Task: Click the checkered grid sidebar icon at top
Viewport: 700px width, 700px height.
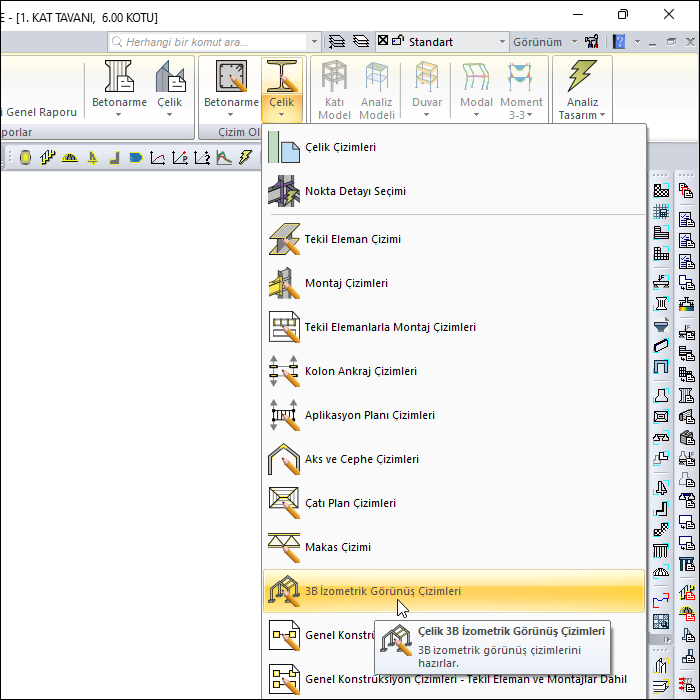Action: point(661,191)
